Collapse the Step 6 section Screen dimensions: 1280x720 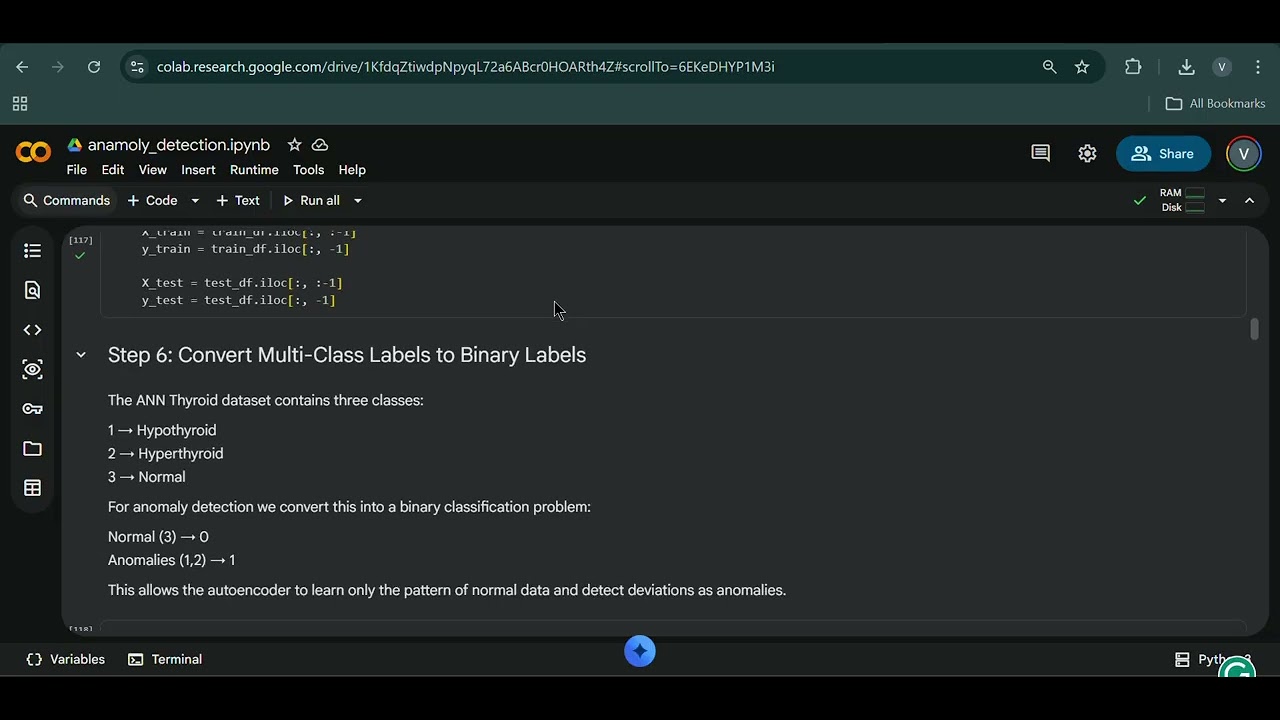[x=81, y=355]
